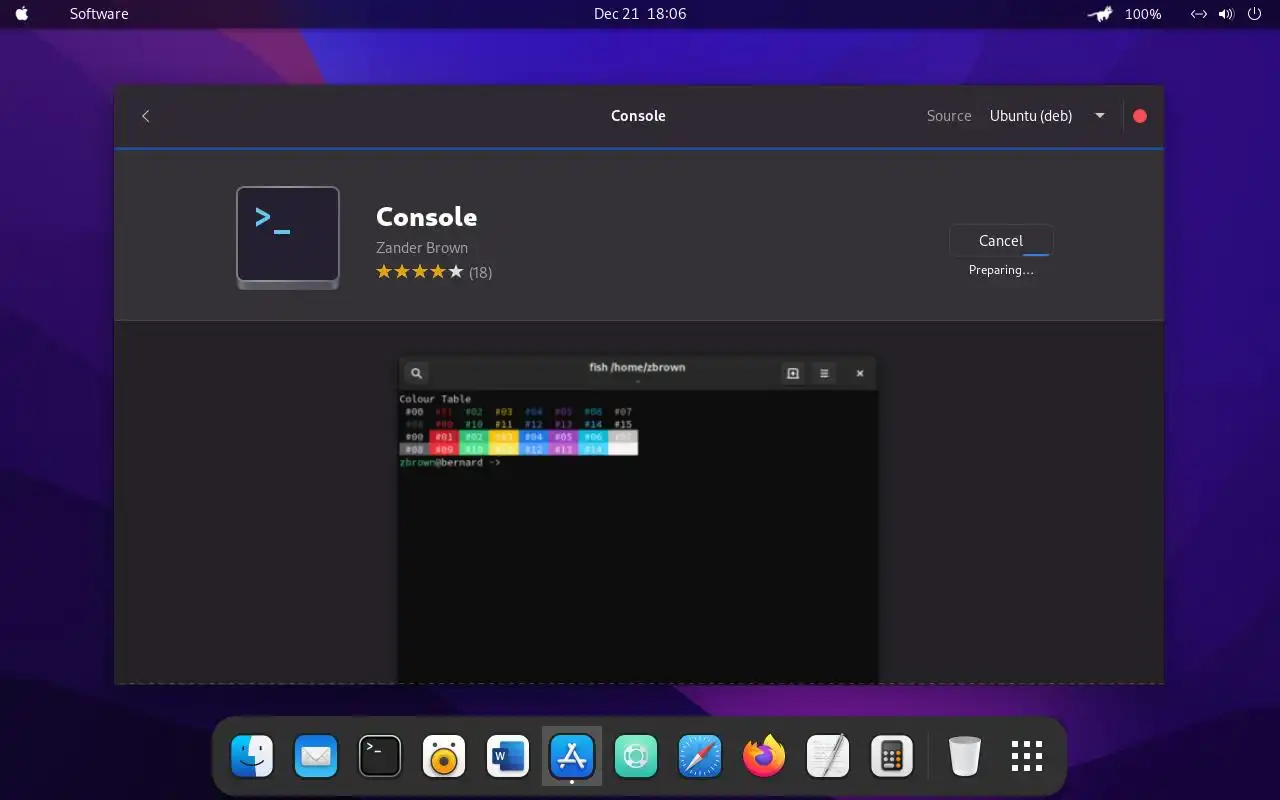Show all applications grid in the dock
This screenshot has width=1280, height=800.
[x=1027, y=757]
